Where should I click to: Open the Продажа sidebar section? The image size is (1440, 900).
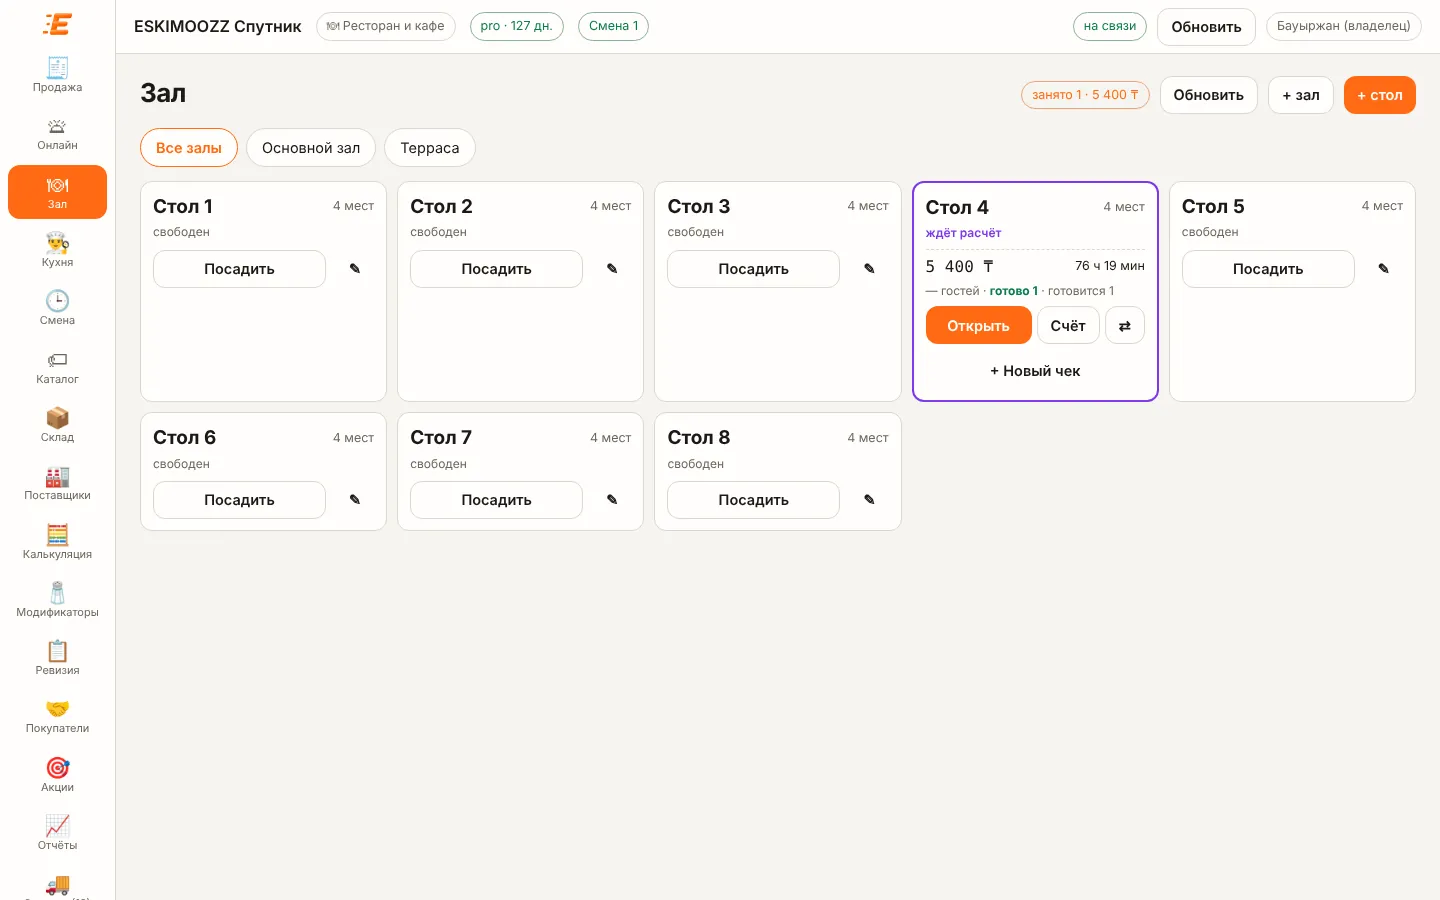click(x=57, y=75)
